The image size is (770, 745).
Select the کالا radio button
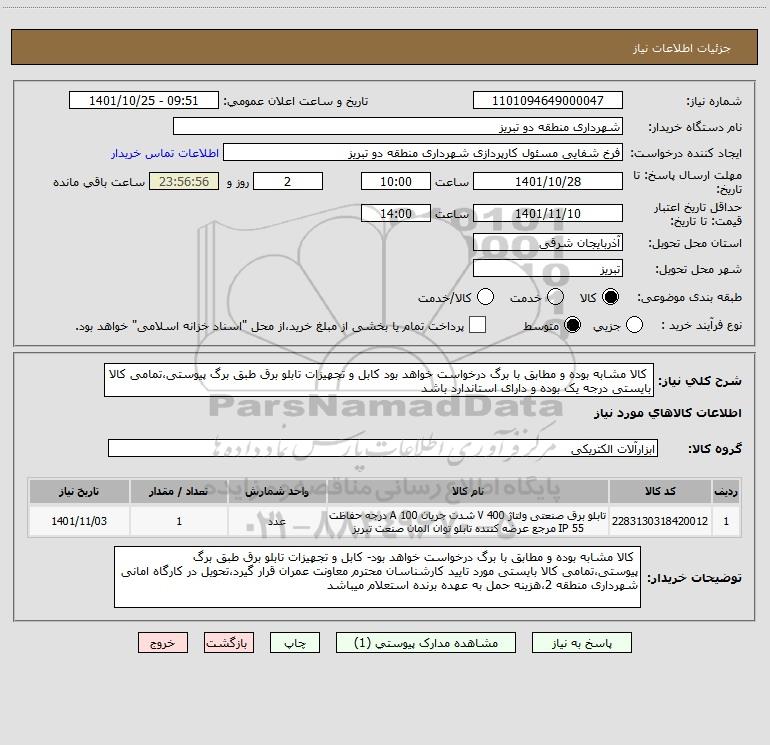[x=610, y=297]
